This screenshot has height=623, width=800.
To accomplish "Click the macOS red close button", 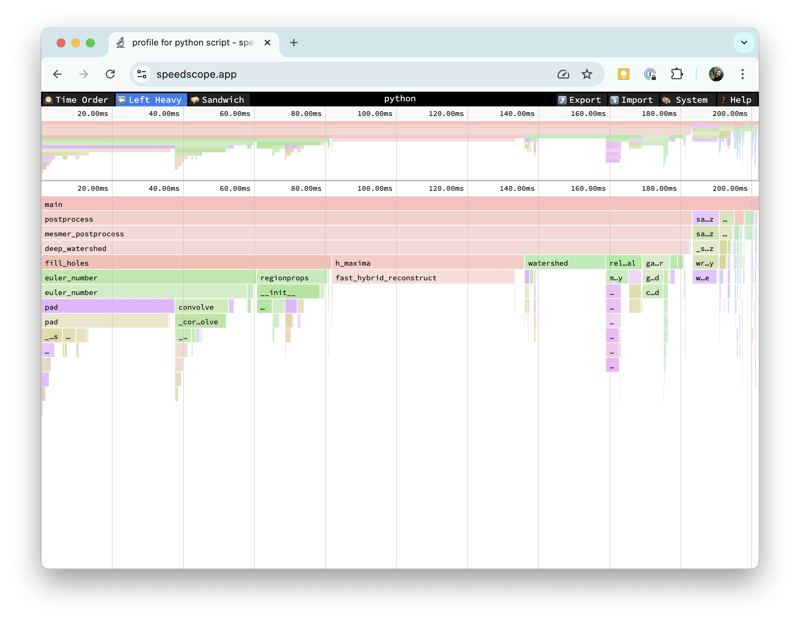I will 61,43.
